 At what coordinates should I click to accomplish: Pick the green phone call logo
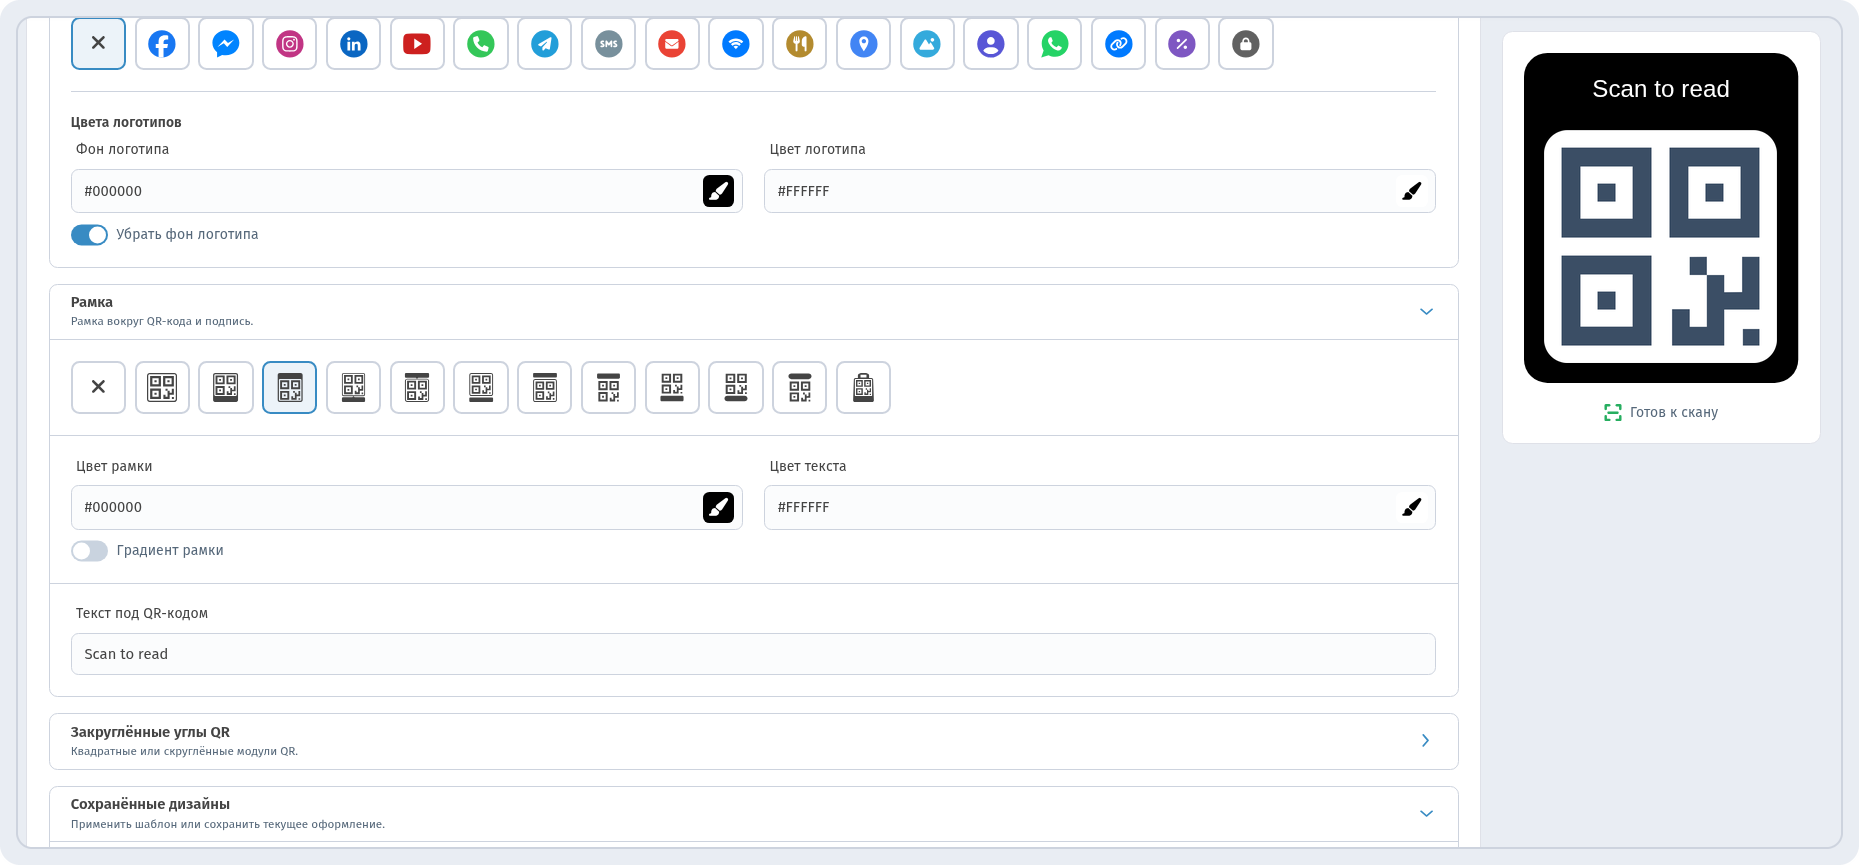coord(481,44)
